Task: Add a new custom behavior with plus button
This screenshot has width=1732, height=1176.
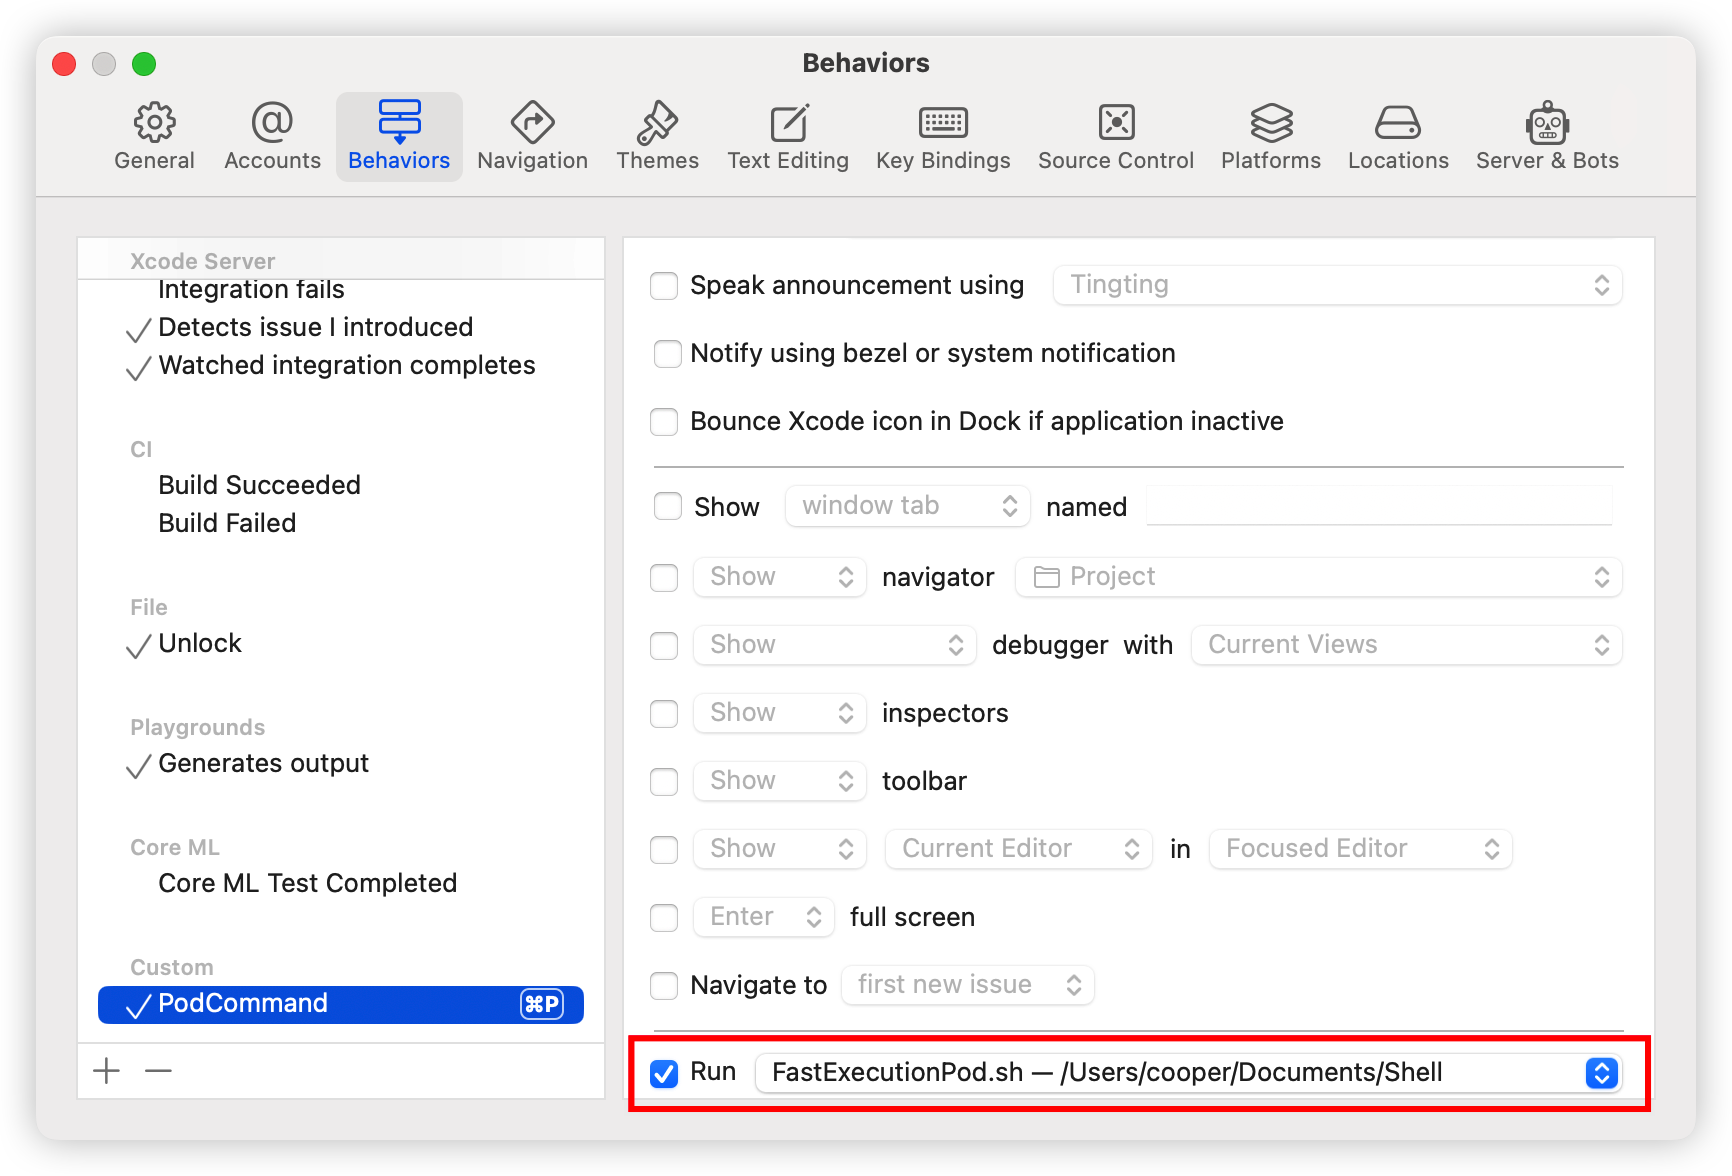Action: [x=105, y=1070]
